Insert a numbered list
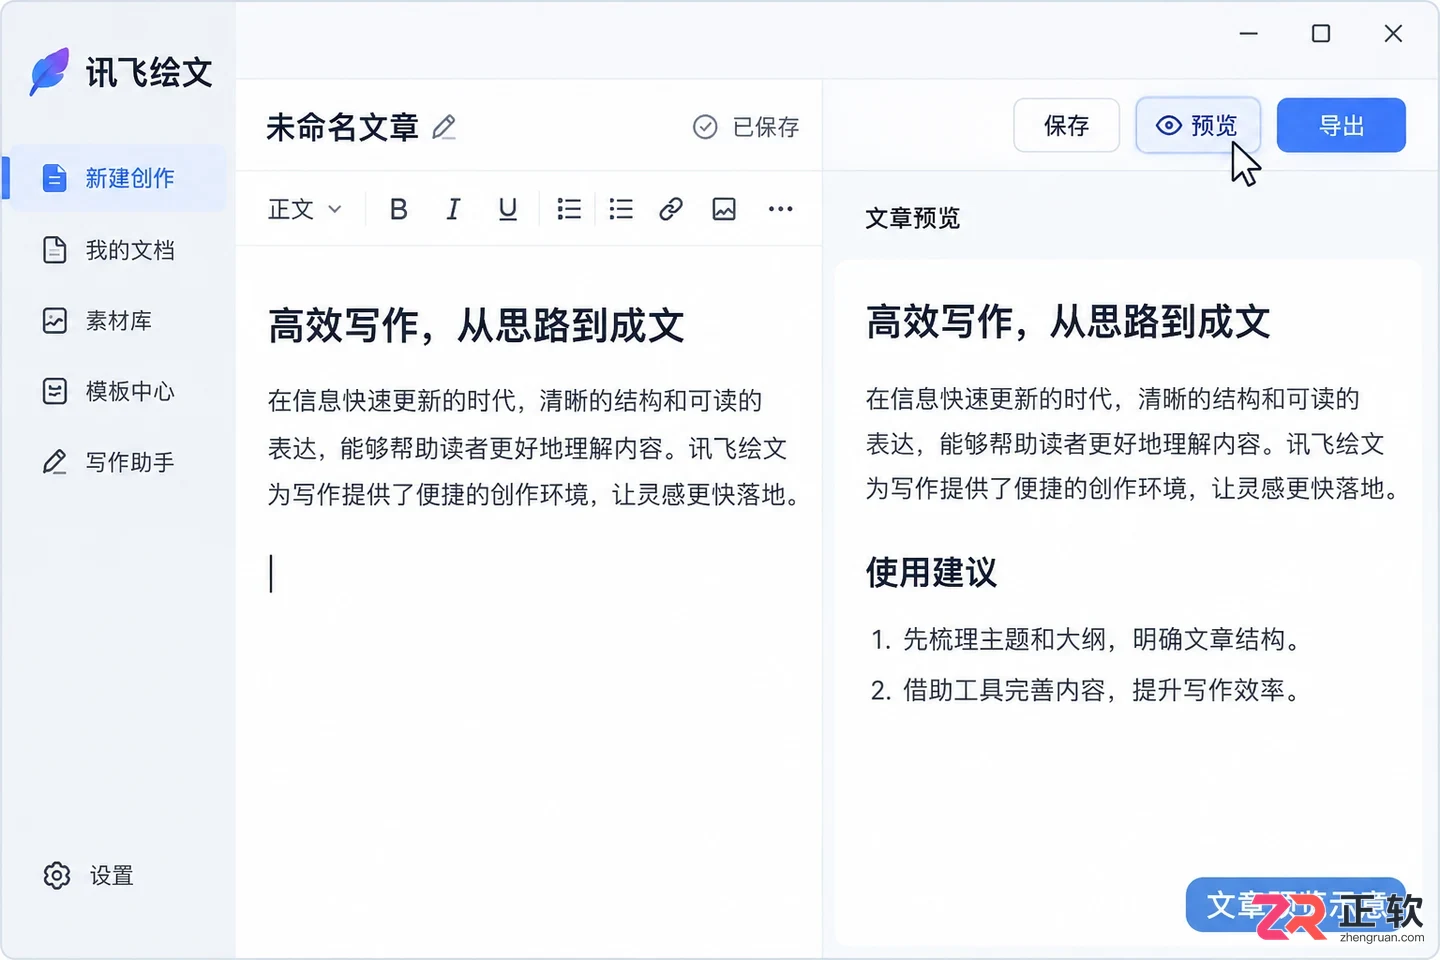The width and height of the screenshot is (1440, 960). [569, 209]
